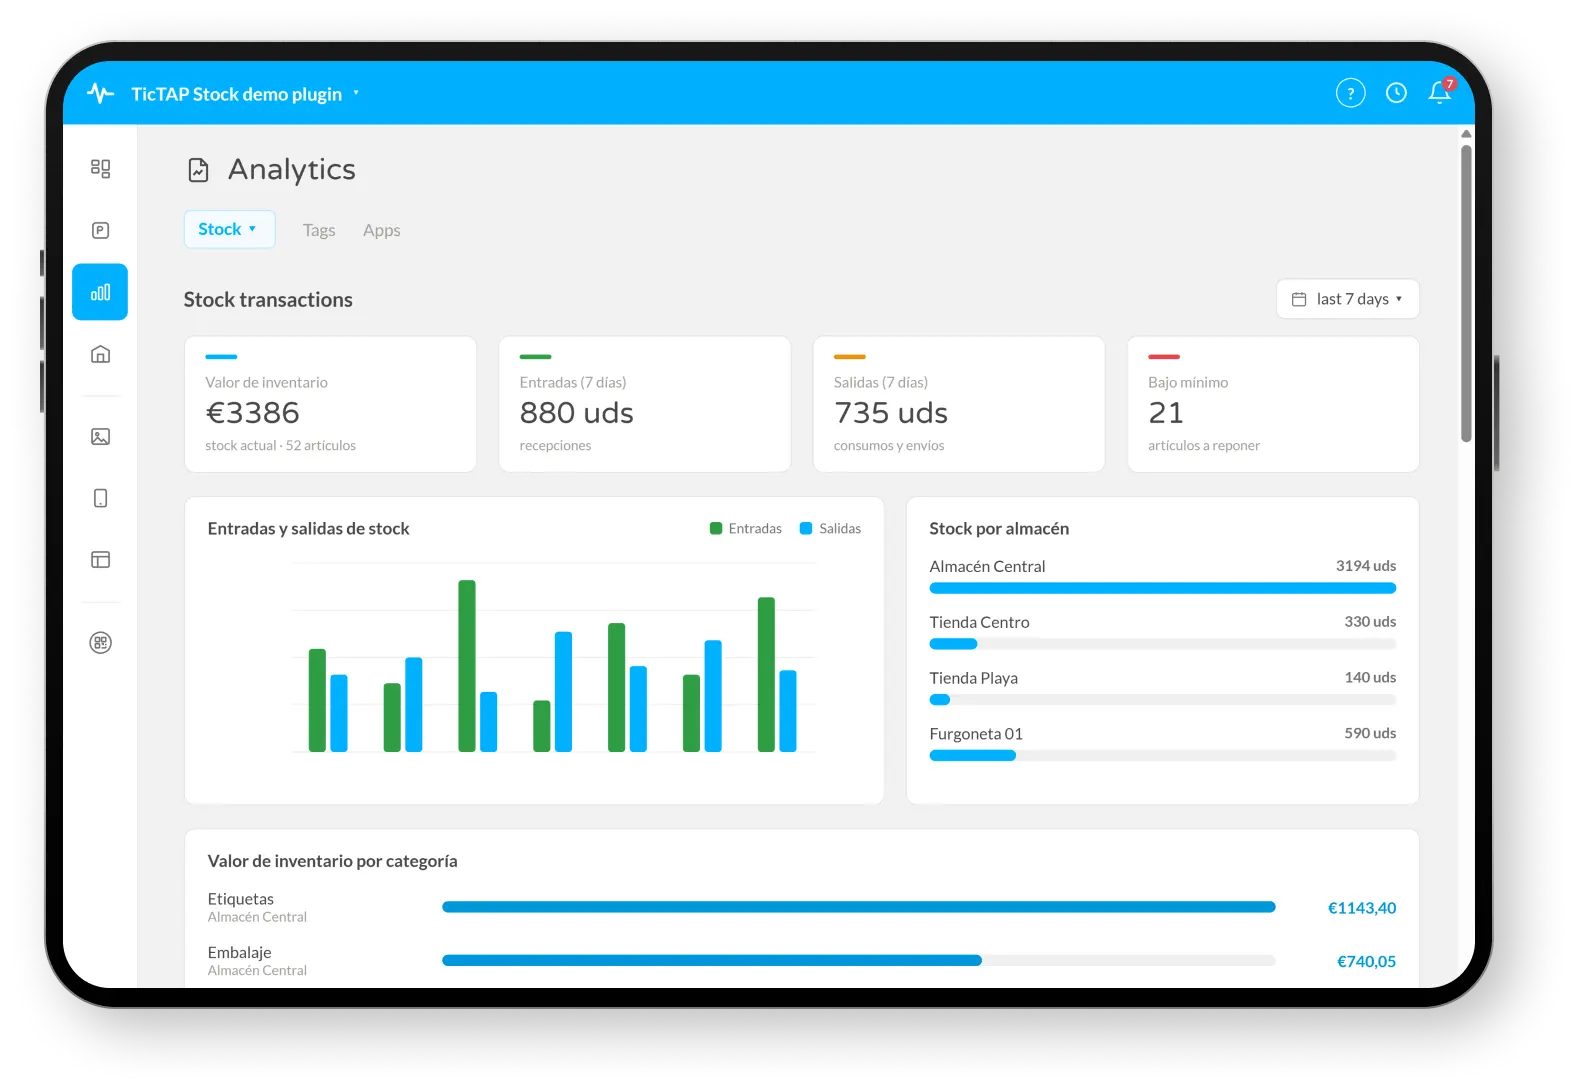The image size is (1580, 1089).
Task: Switch to the Apps tab
Action: coord(381,230)
